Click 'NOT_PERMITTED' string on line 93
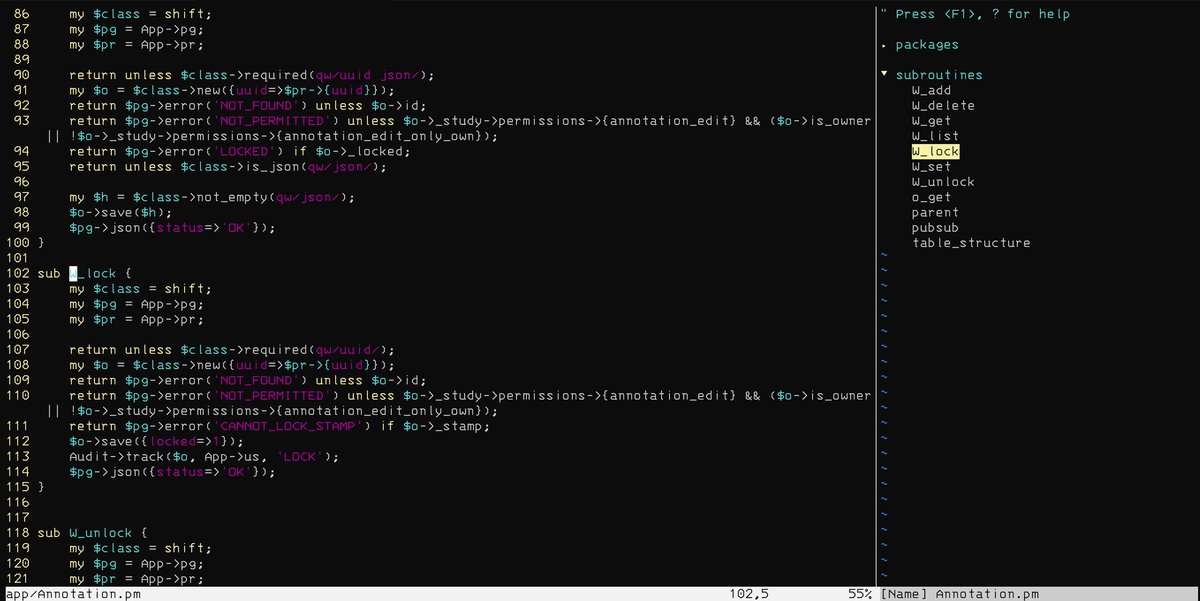This screenshot has width=1200, height=601. click(269, 121)
